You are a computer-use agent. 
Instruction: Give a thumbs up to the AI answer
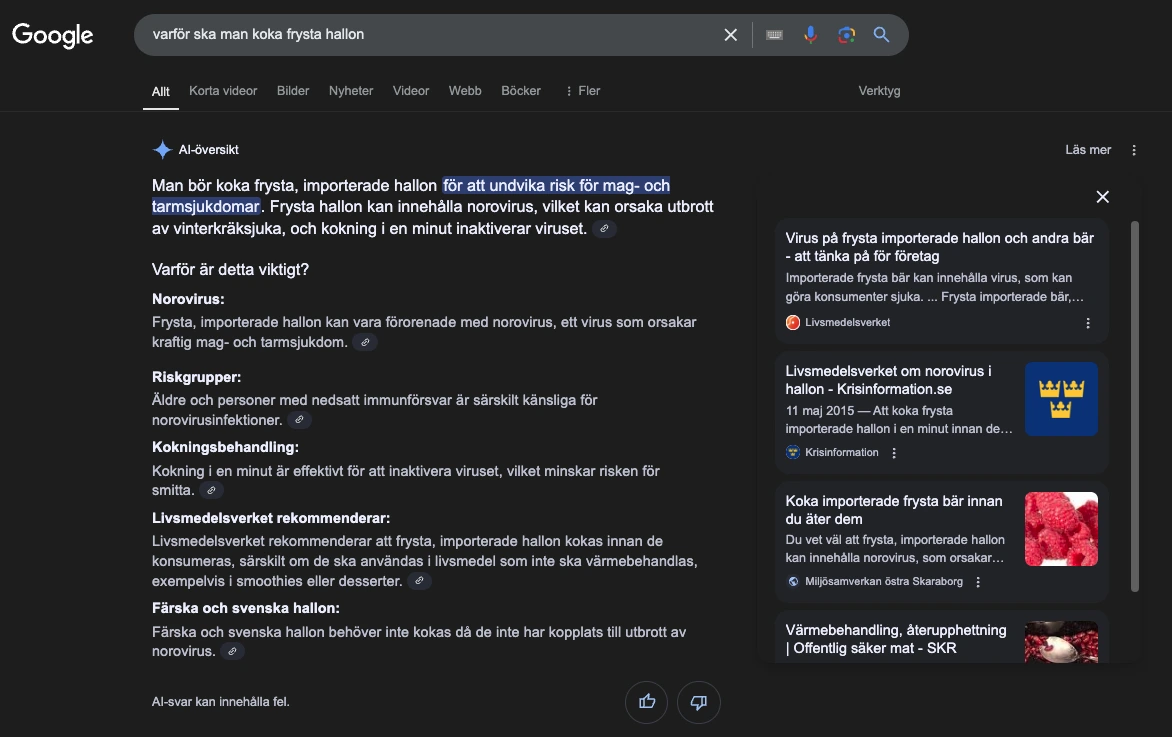coord(646,702)
